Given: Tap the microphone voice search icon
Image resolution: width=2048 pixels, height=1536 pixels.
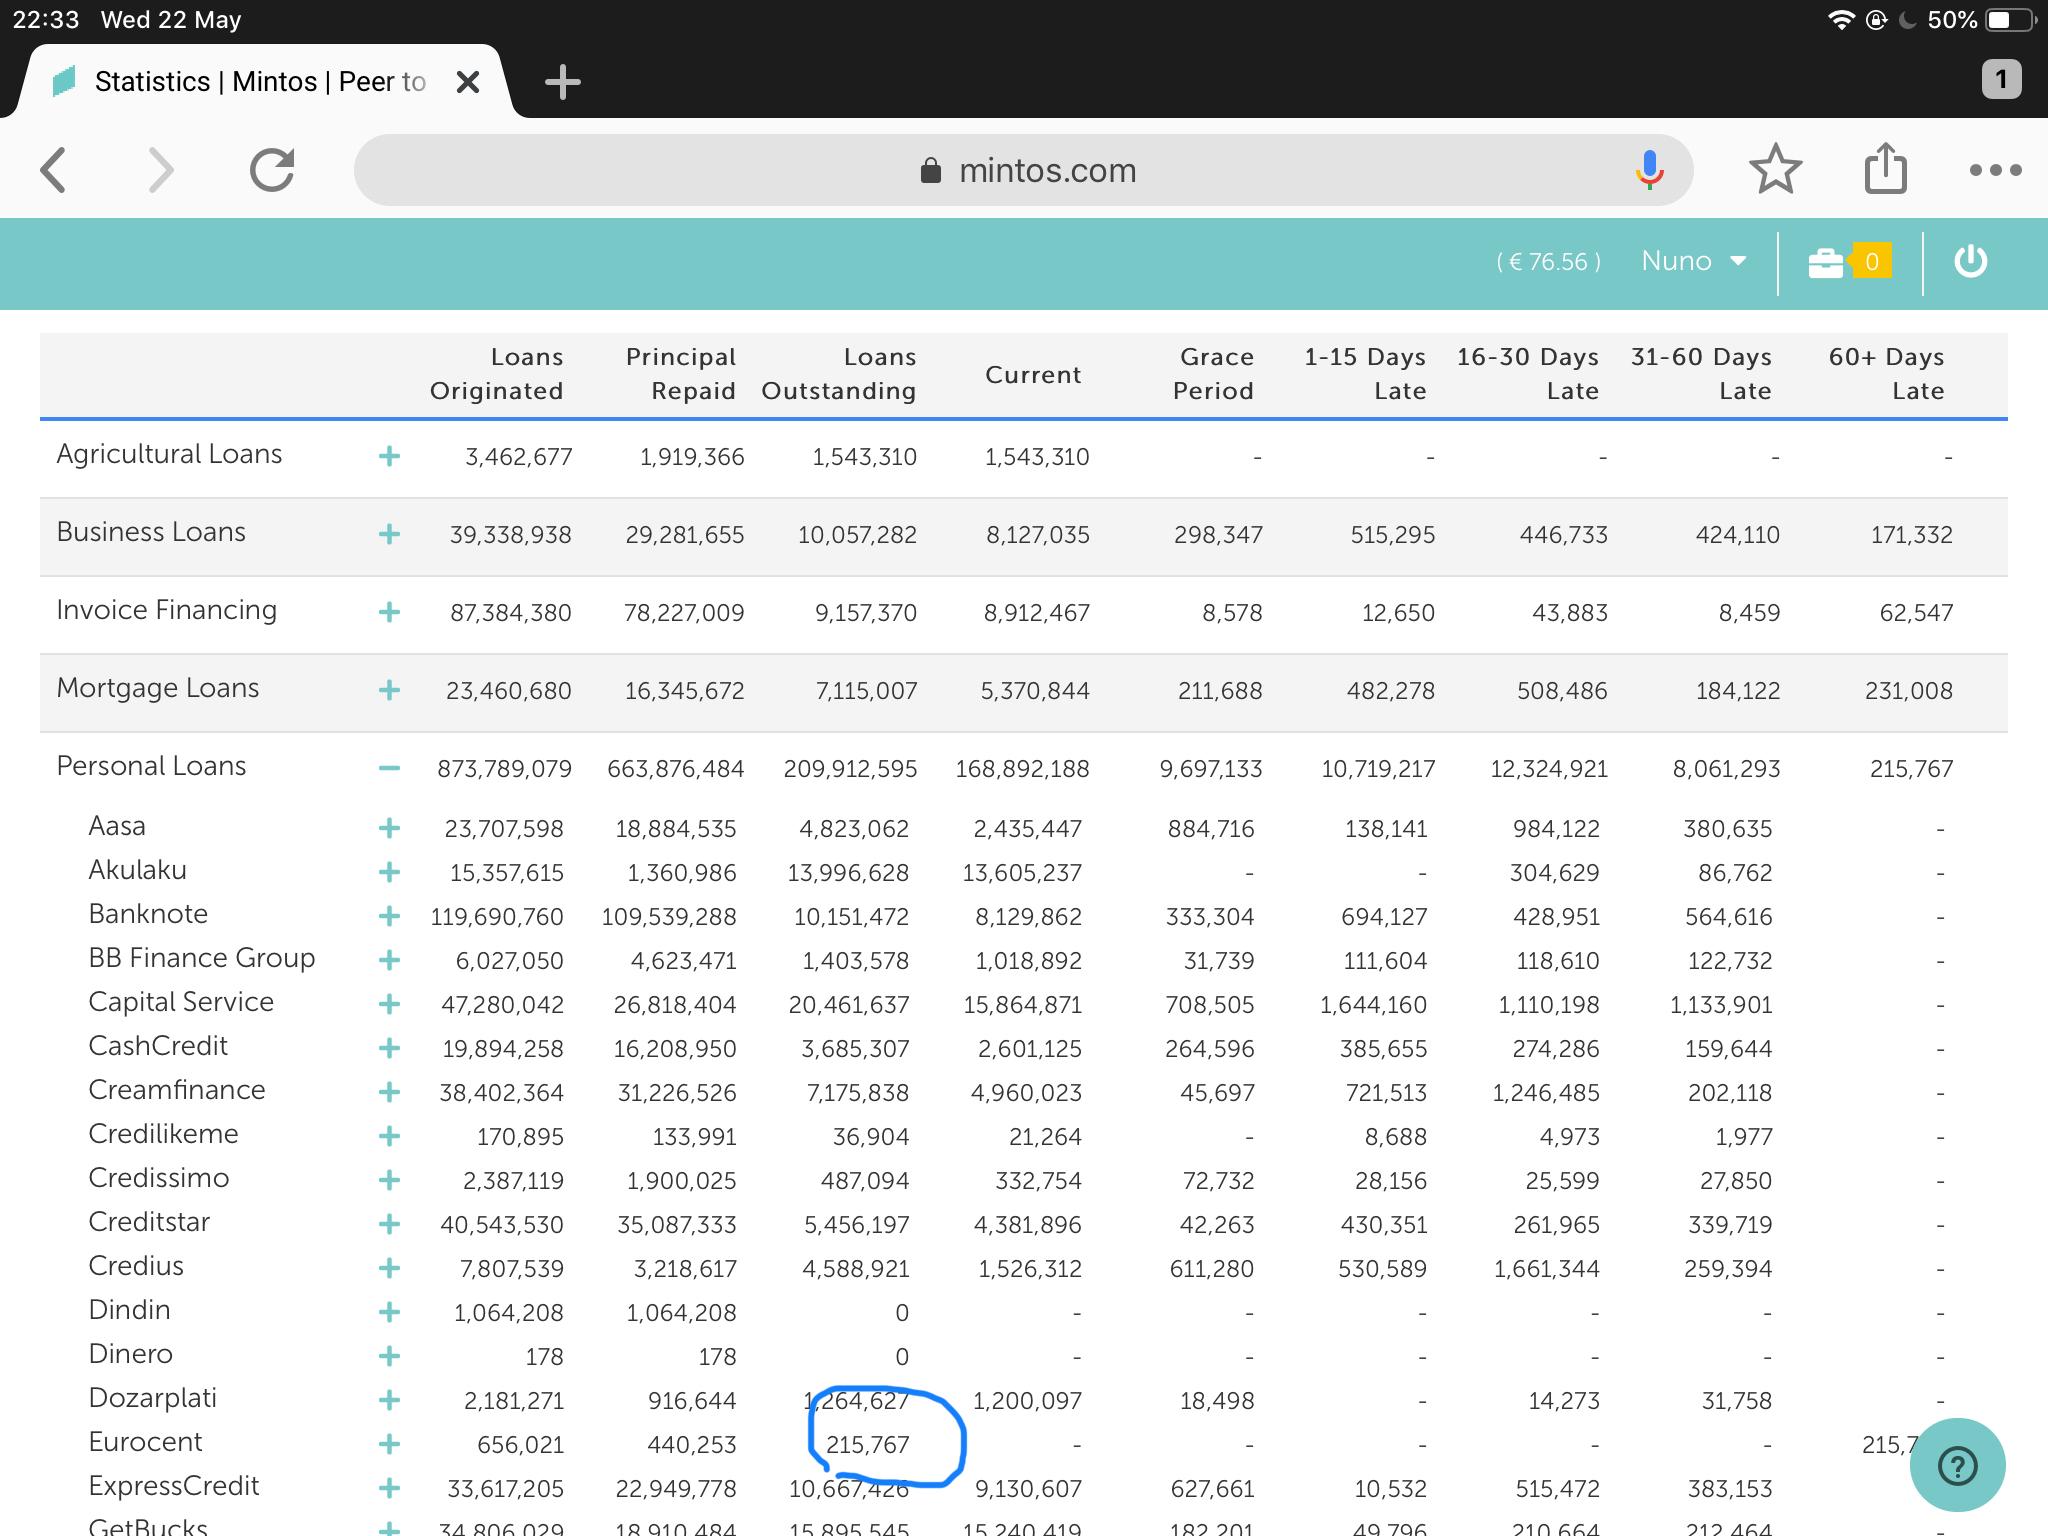Looking at the screenshot, I should tap(1649, 170).
